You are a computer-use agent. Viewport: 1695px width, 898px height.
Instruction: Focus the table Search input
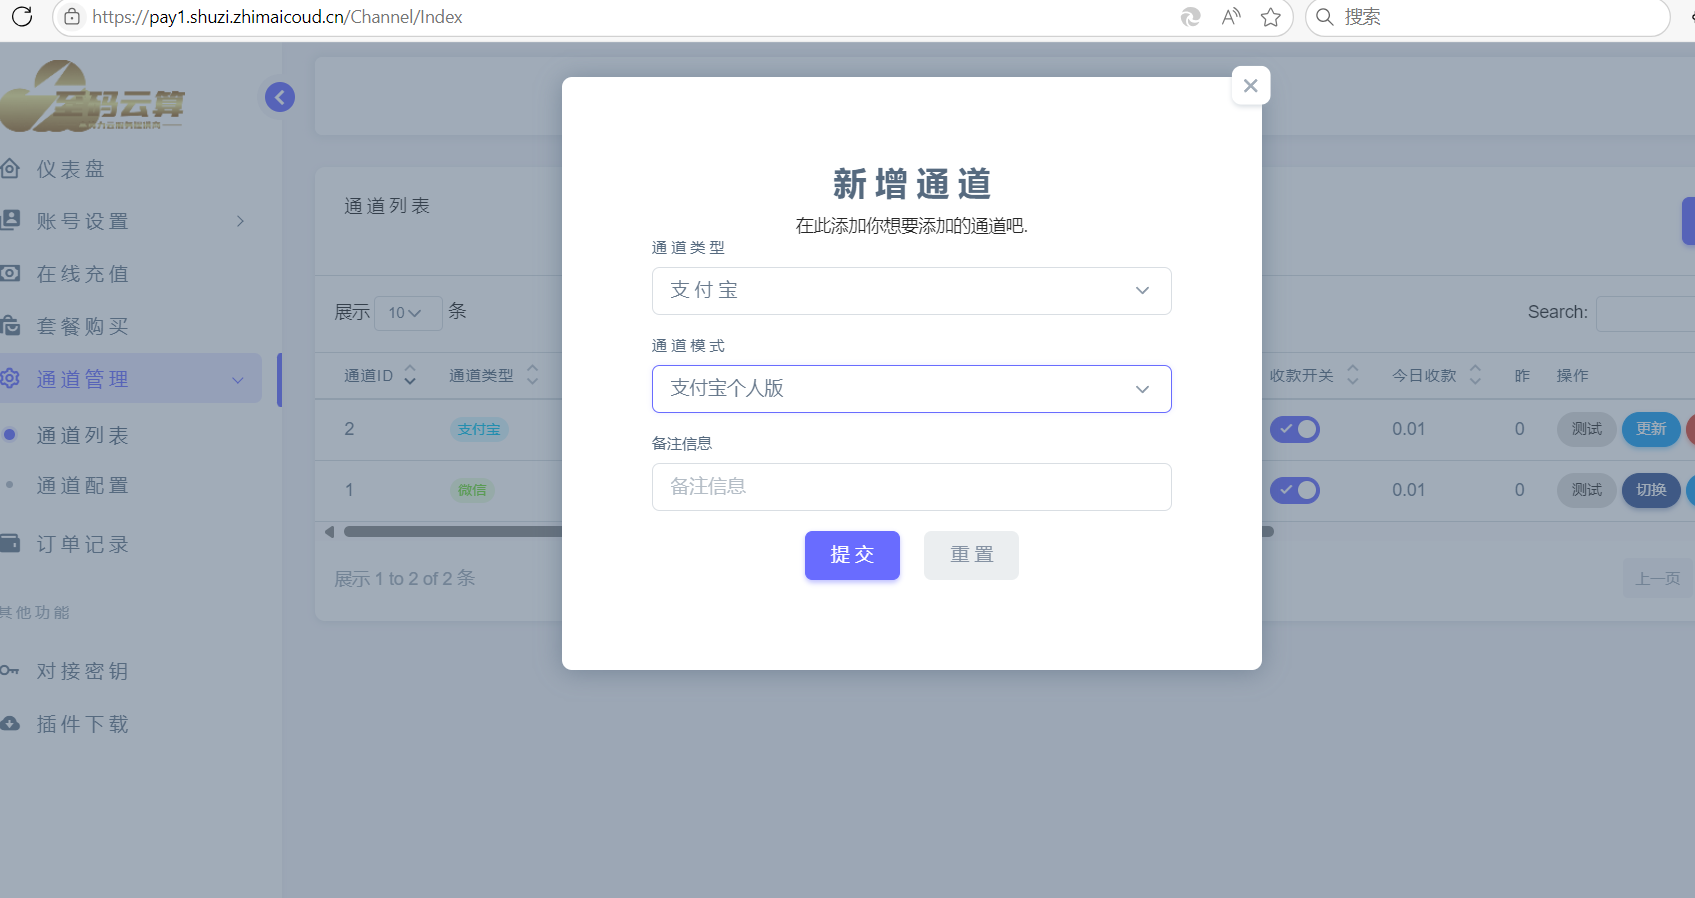pyautogui.click(x=1645, y=313)
